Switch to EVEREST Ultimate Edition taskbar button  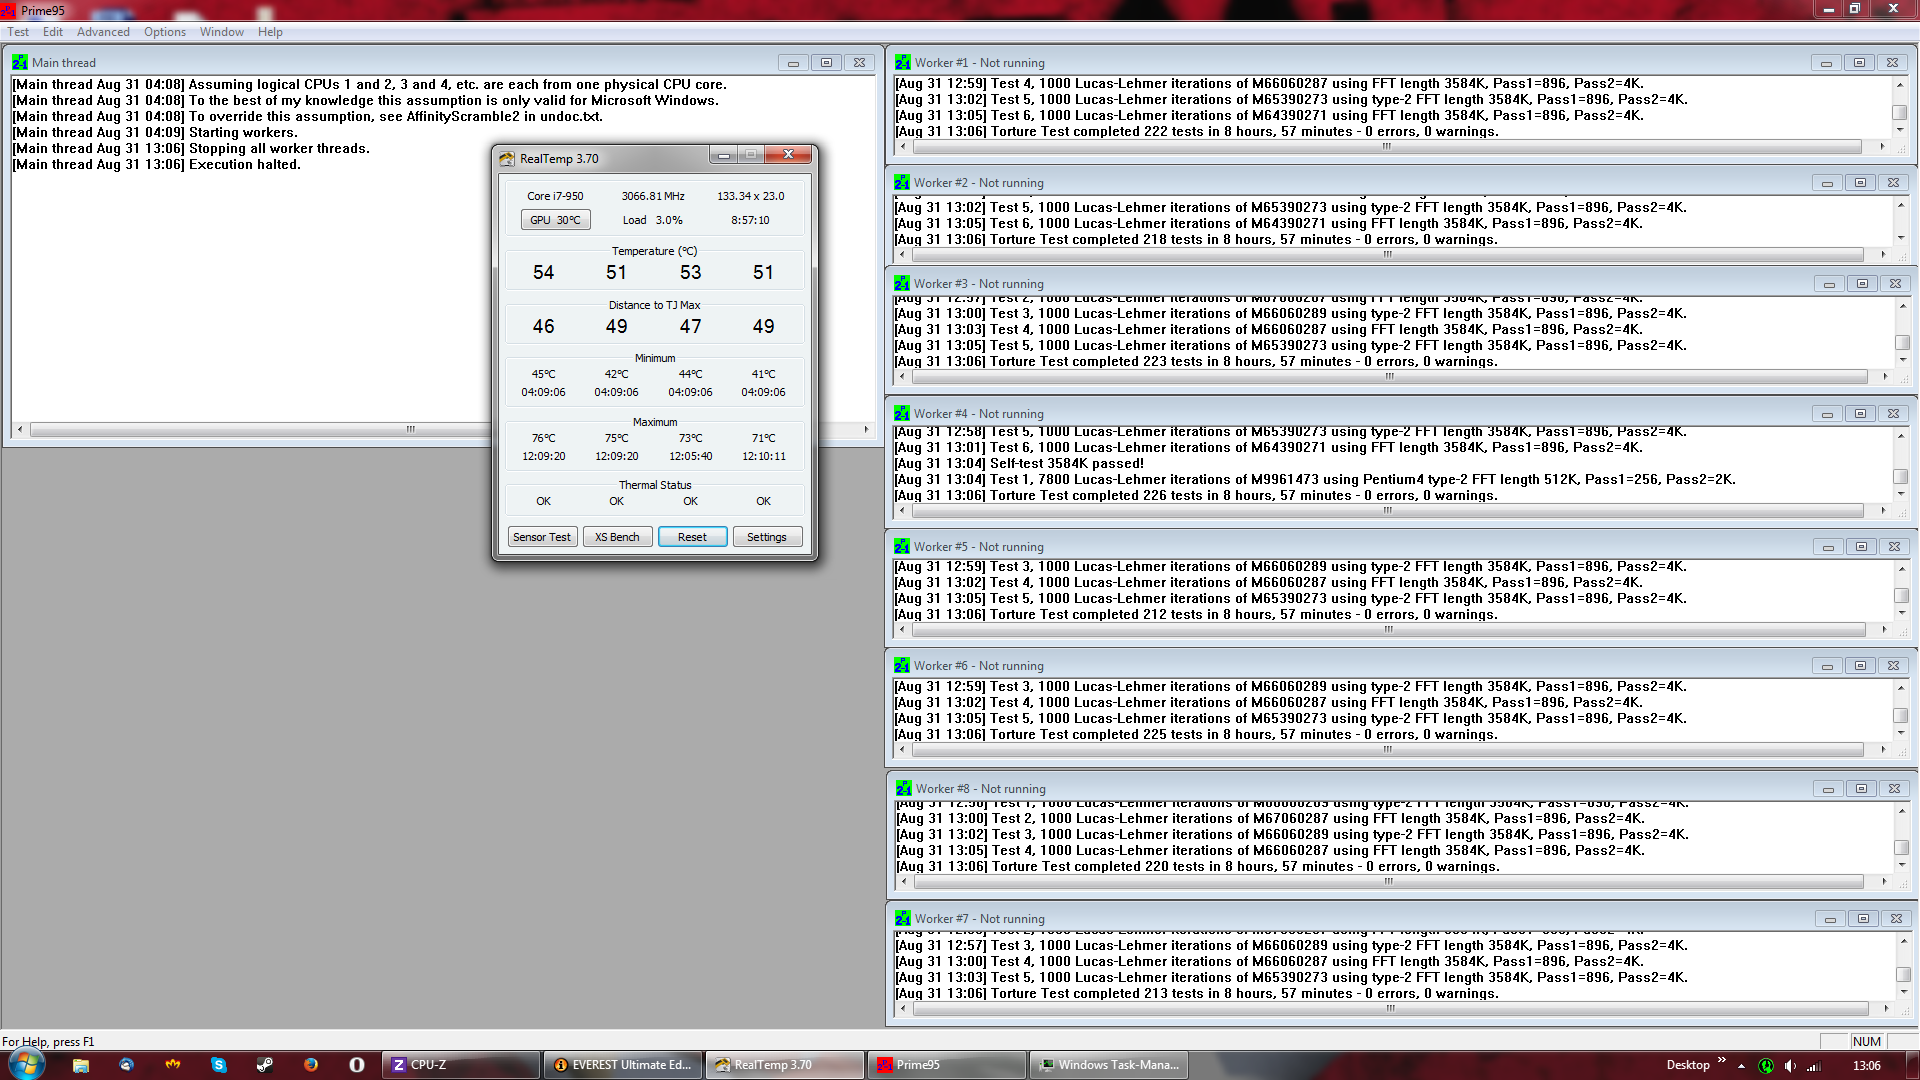coord(623,1065)
